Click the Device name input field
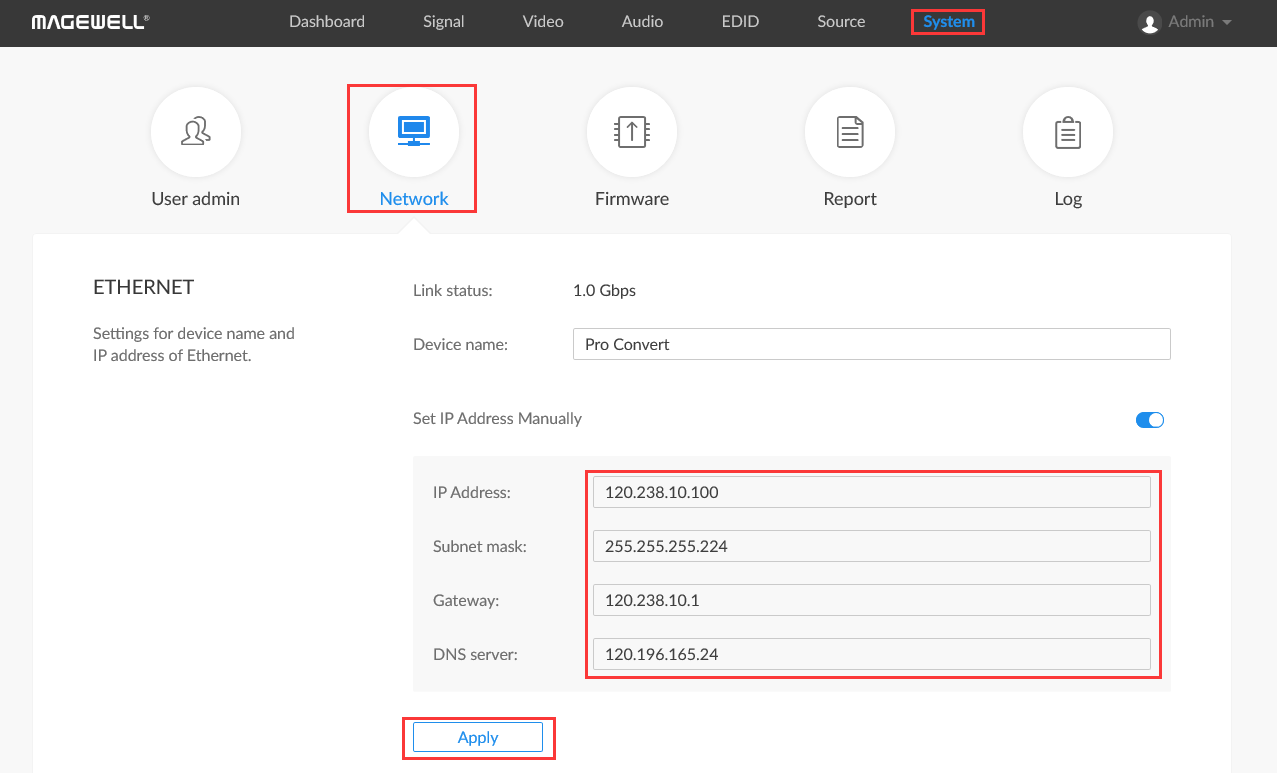 870,344
